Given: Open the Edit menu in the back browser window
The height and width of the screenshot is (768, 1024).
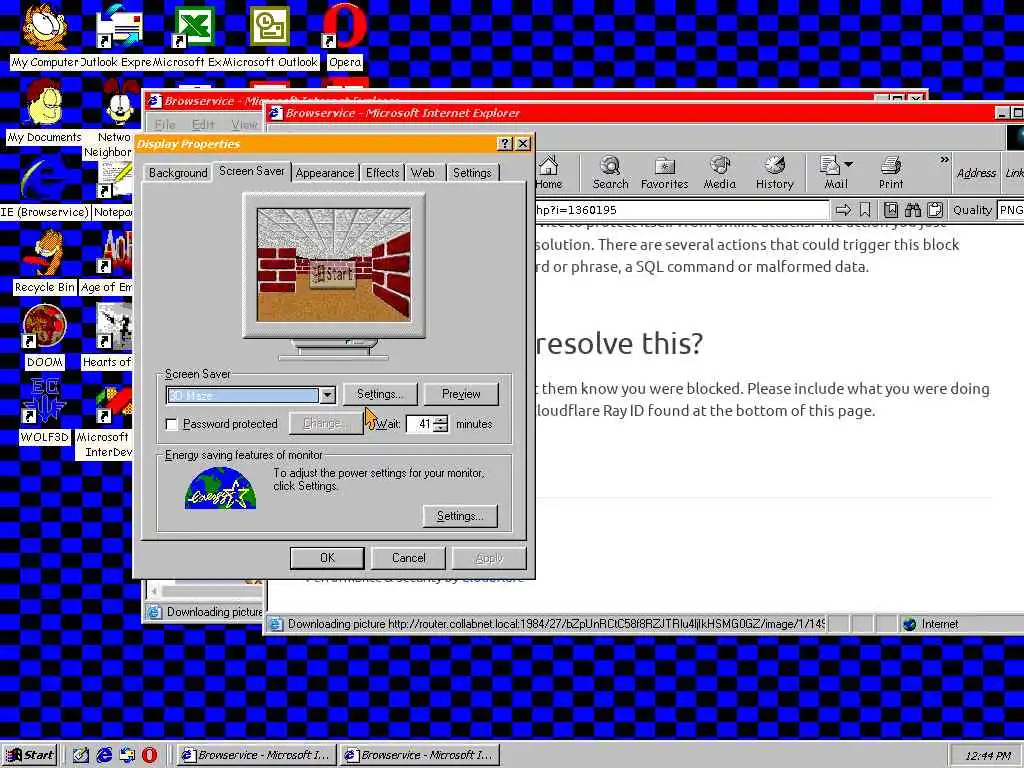Looking at the screenshot, I should [x=203, y=124].
